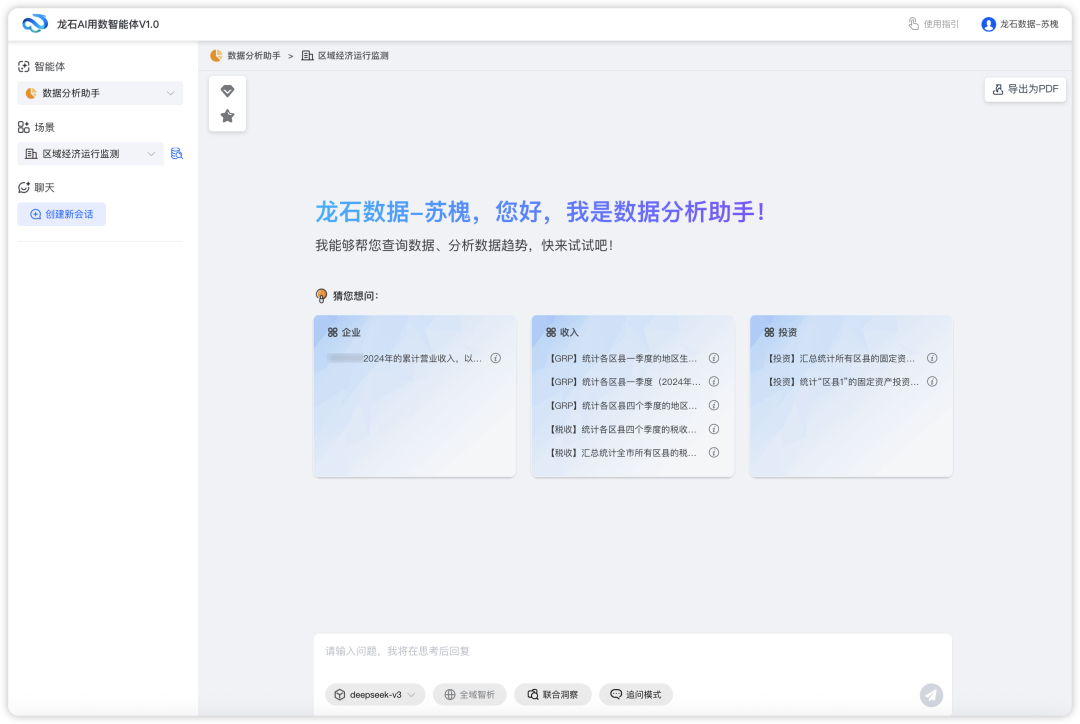Click the send message paper plane icon

coord(931,695)
